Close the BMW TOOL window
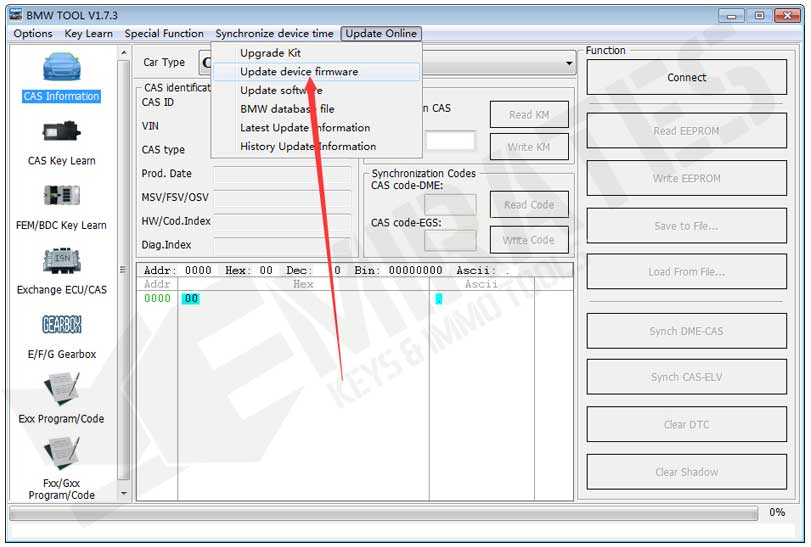This screenshot has width=811, height=547. [x=787, y=16]
